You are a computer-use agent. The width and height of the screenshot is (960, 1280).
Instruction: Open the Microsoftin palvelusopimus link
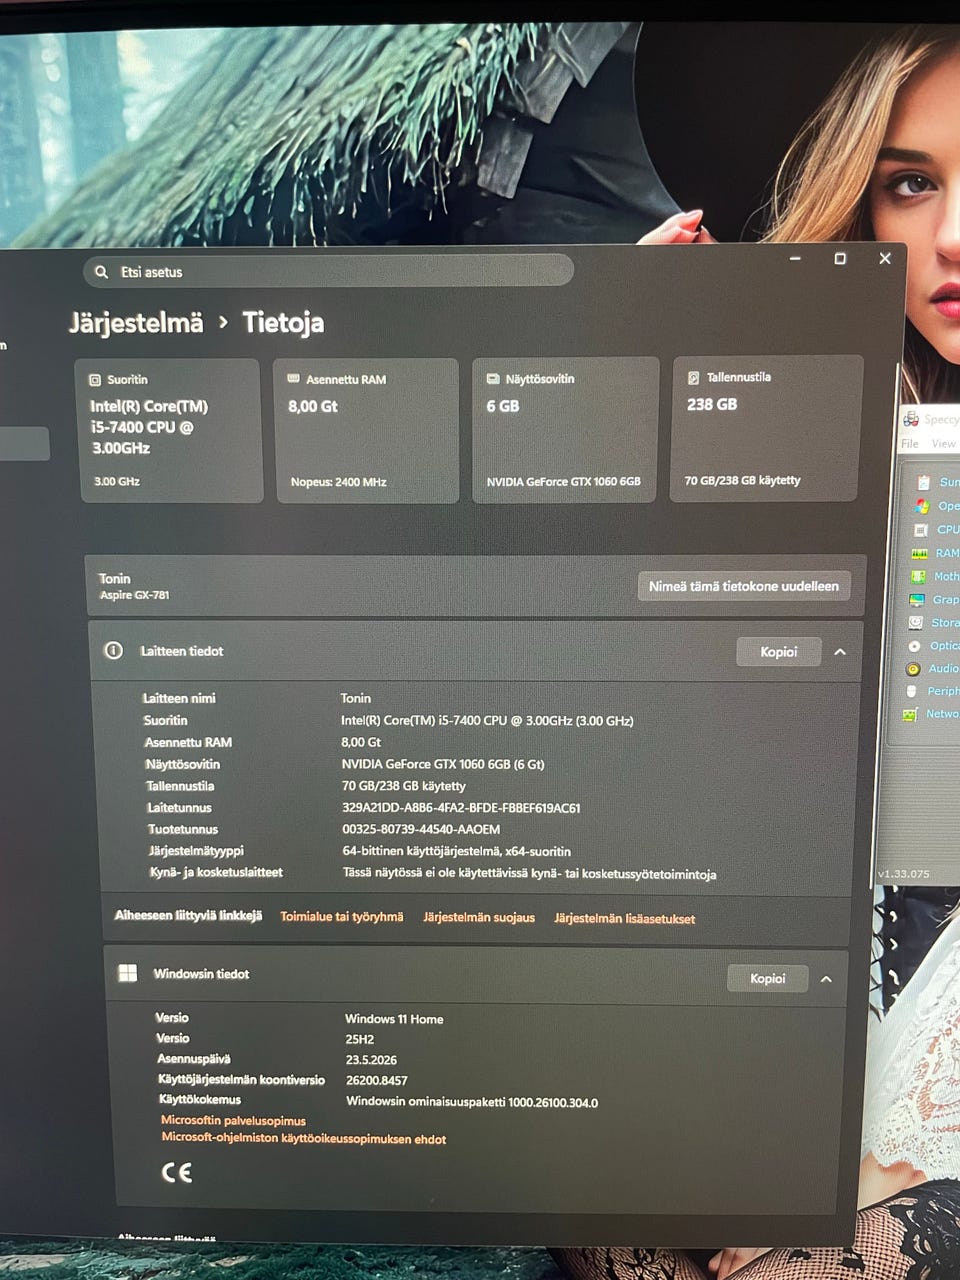(x=233, y=1121)
